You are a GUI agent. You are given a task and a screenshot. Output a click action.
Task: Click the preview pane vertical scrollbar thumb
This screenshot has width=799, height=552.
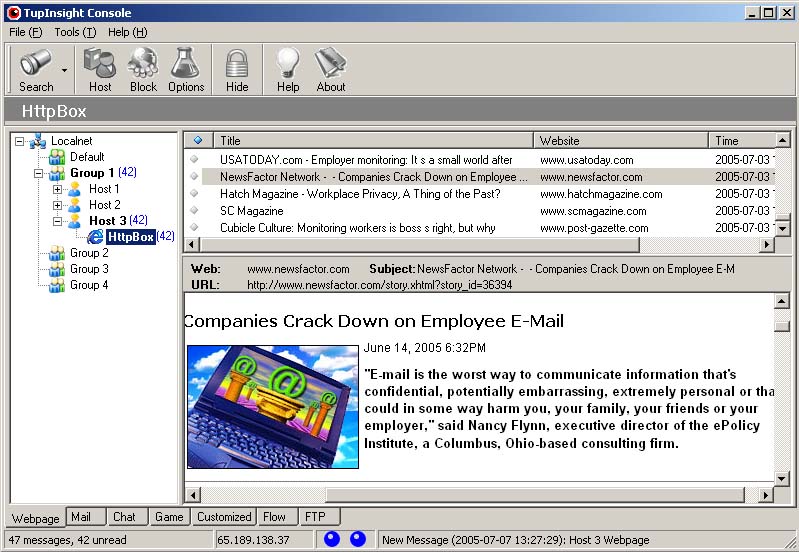click(x=782, y=326)
